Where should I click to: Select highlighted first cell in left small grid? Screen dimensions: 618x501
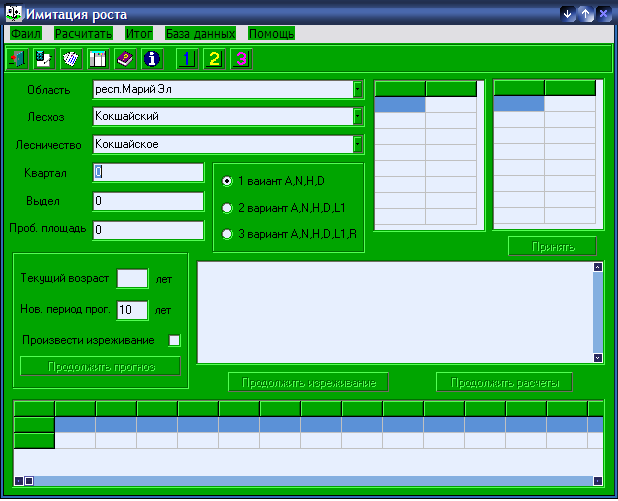pos(400,105)
